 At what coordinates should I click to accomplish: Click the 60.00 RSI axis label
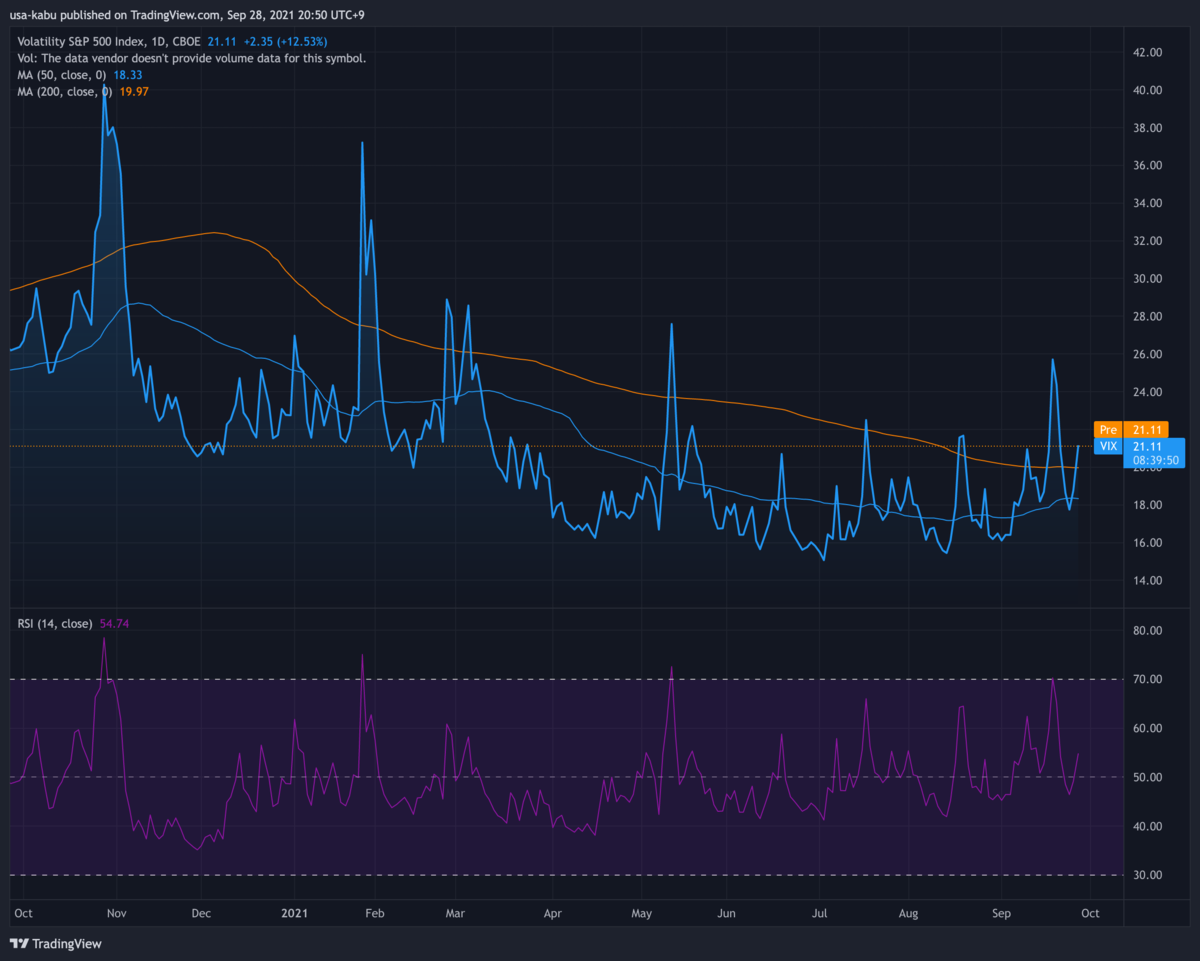point(1147,729)
